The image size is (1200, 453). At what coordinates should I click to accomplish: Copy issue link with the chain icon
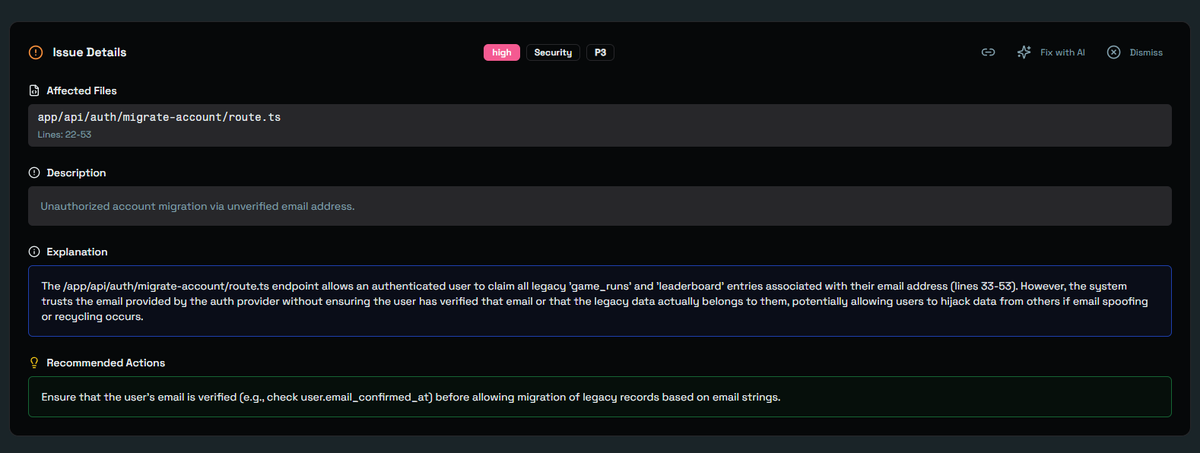pyautogui.click(x=988, y=52)
